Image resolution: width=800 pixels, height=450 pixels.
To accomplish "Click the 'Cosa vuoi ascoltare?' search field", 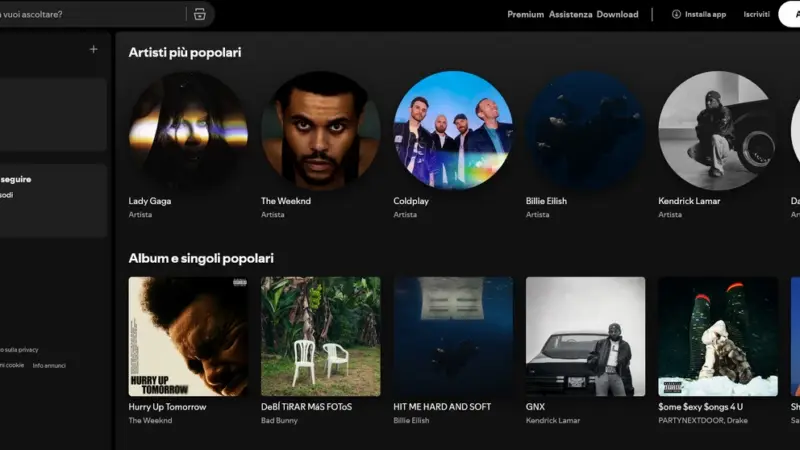I will click(90, 14).
